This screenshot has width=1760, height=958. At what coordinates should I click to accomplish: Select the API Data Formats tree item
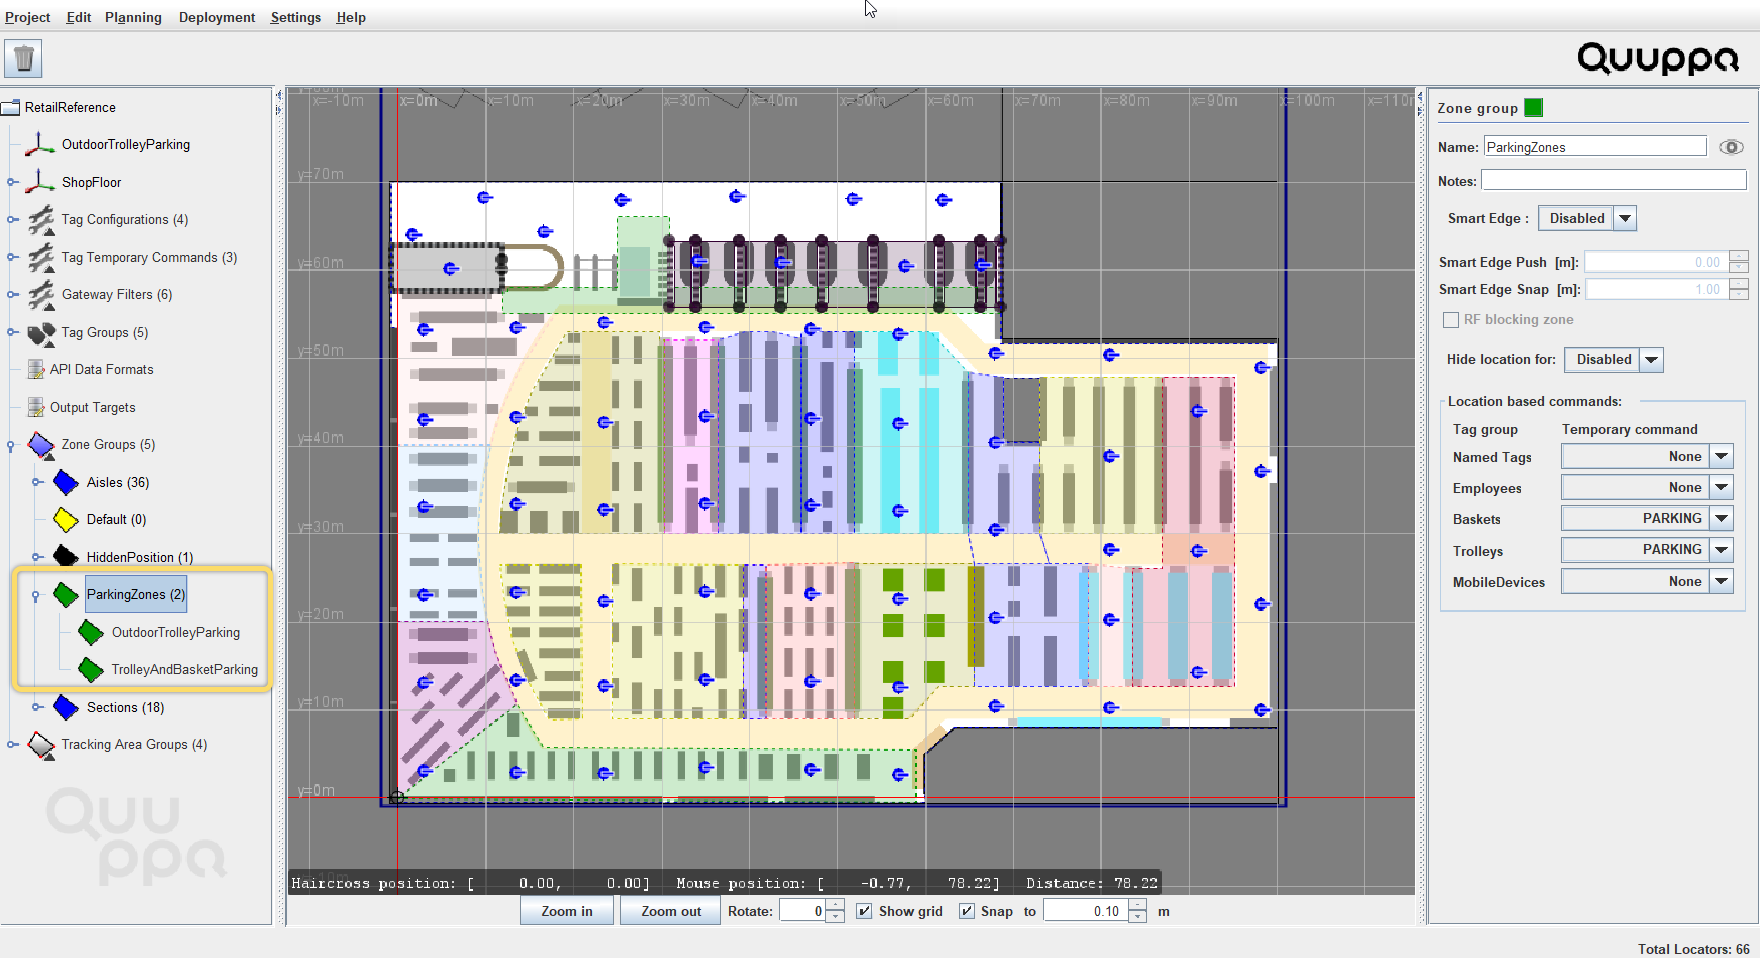click(102, 369)
